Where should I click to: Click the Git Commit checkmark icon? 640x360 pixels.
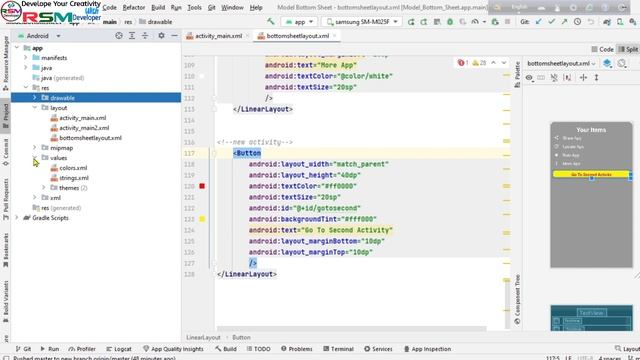tap(551, 22)
